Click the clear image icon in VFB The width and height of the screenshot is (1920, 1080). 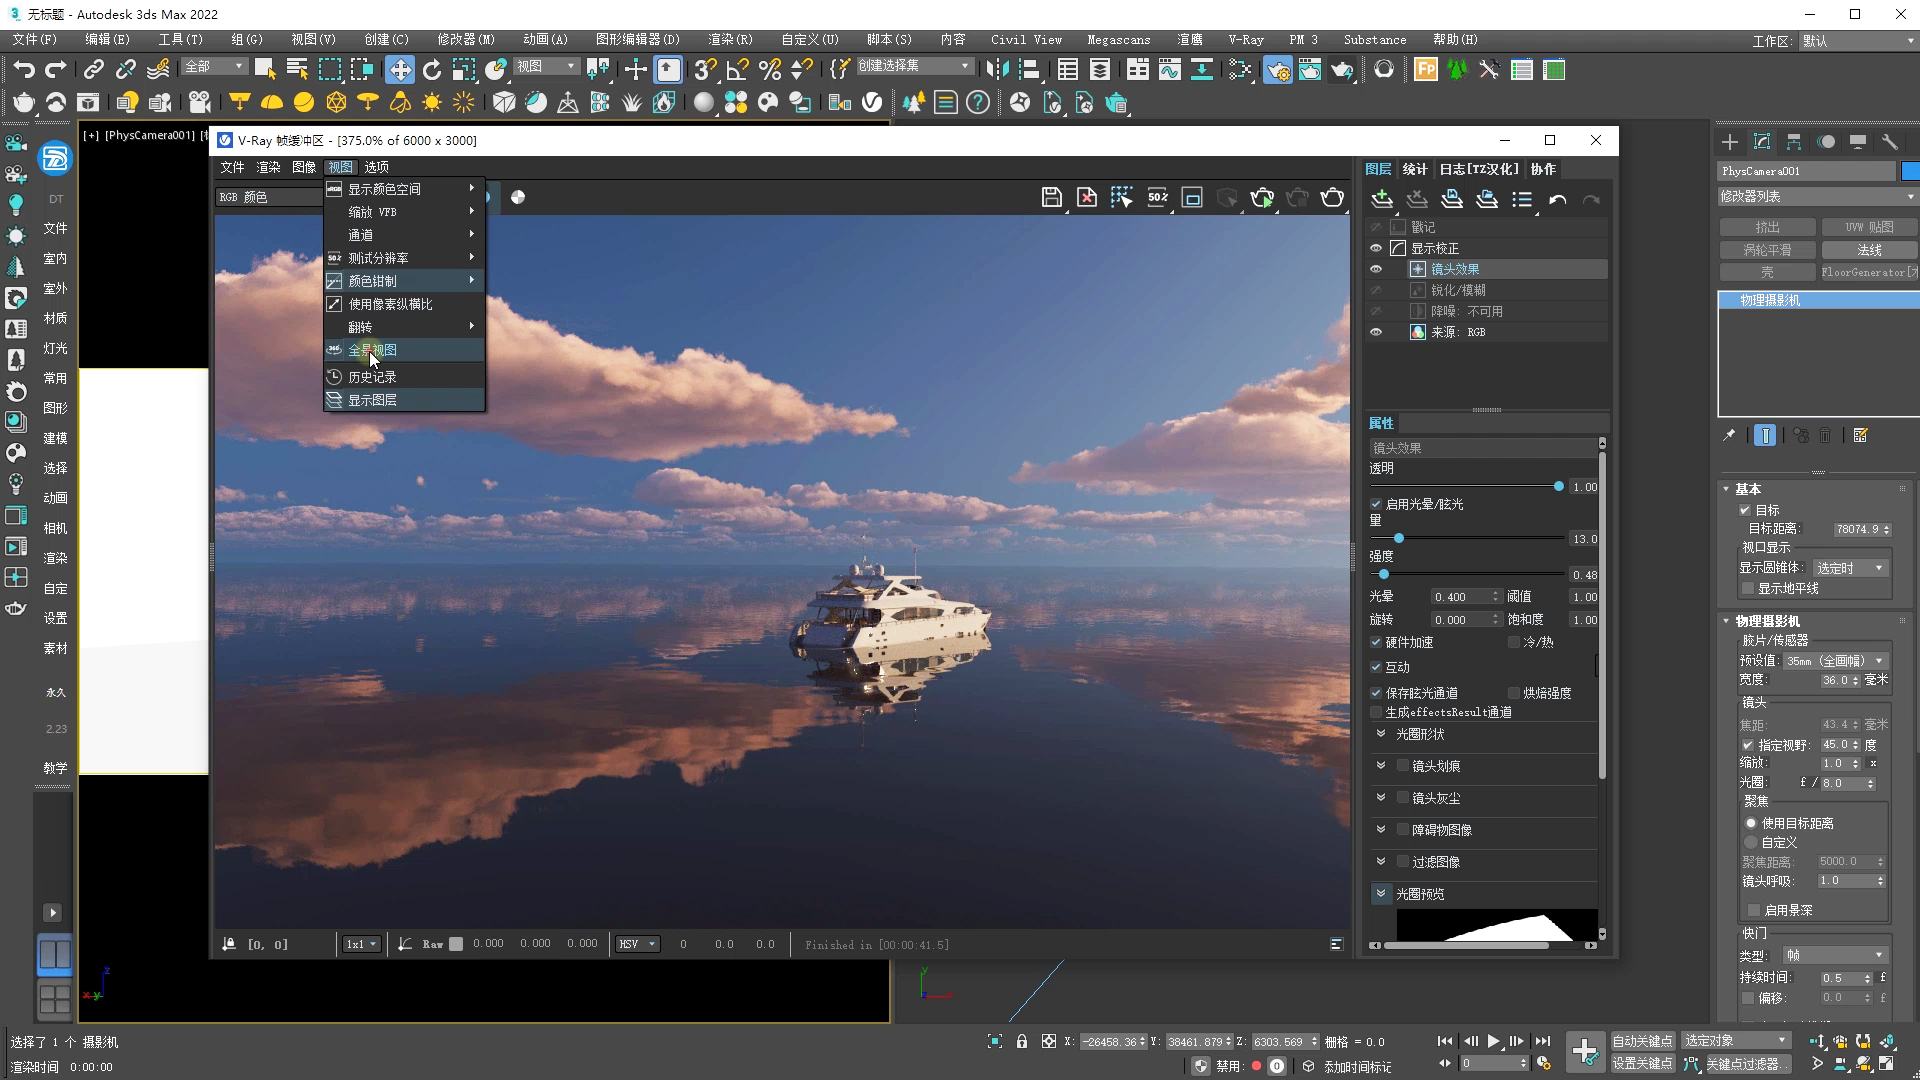(1087, 198)
